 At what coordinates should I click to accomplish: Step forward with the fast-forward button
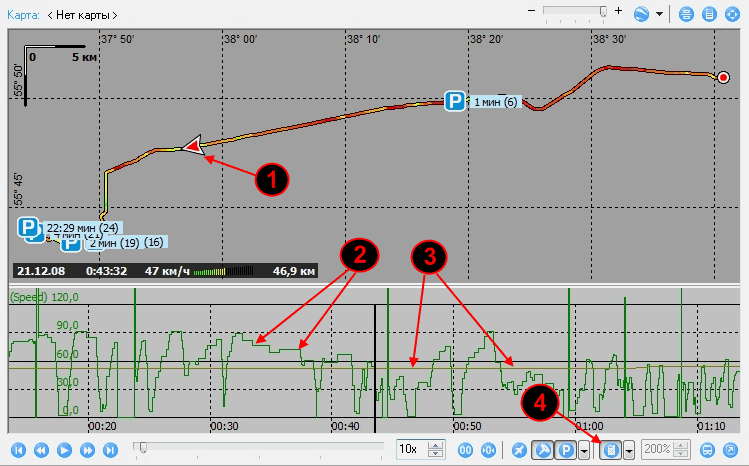click(x=88, y=450)
